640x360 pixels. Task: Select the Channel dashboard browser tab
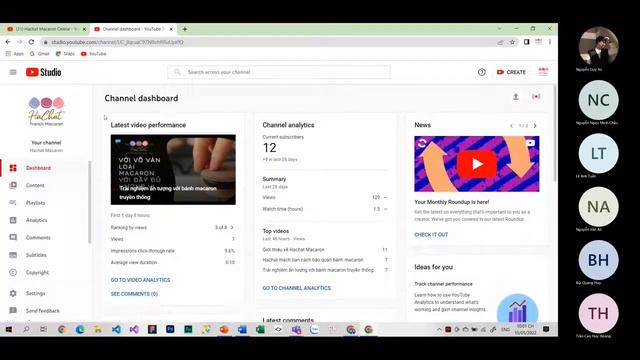tap(133, 29)
